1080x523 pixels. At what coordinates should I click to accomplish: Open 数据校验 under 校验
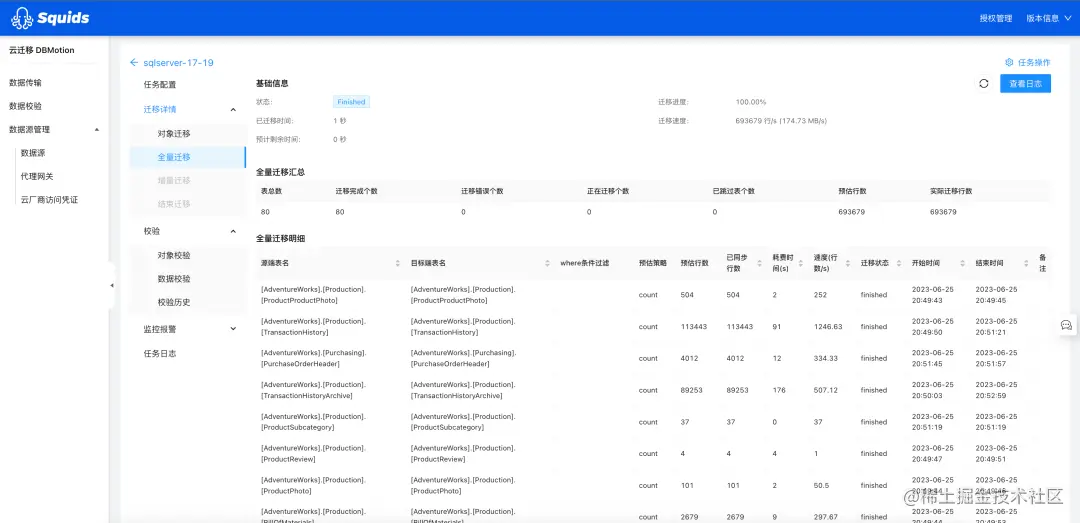(x=174, y=279)
